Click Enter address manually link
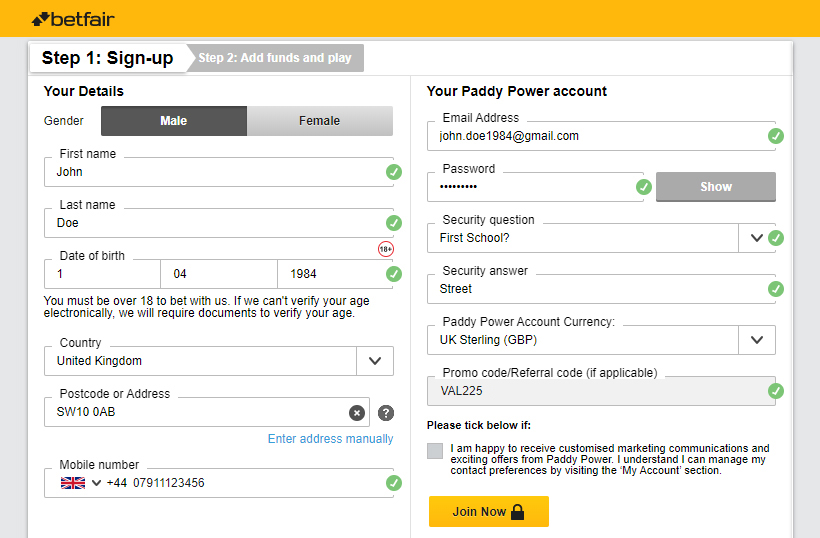Screen dimensions: 820x538 (x=331, y=439)
